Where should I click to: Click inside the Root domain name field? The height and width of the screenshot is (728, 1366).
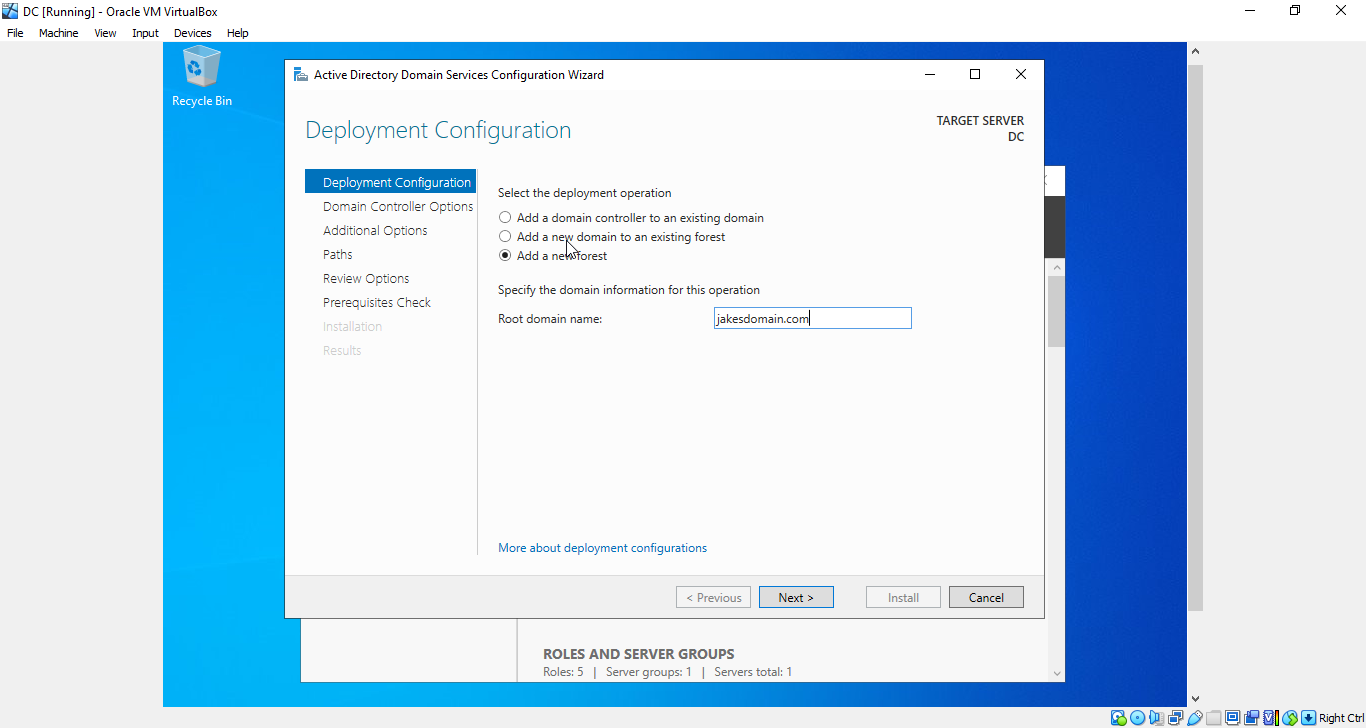pyautogui.click(x=812, y=317)
